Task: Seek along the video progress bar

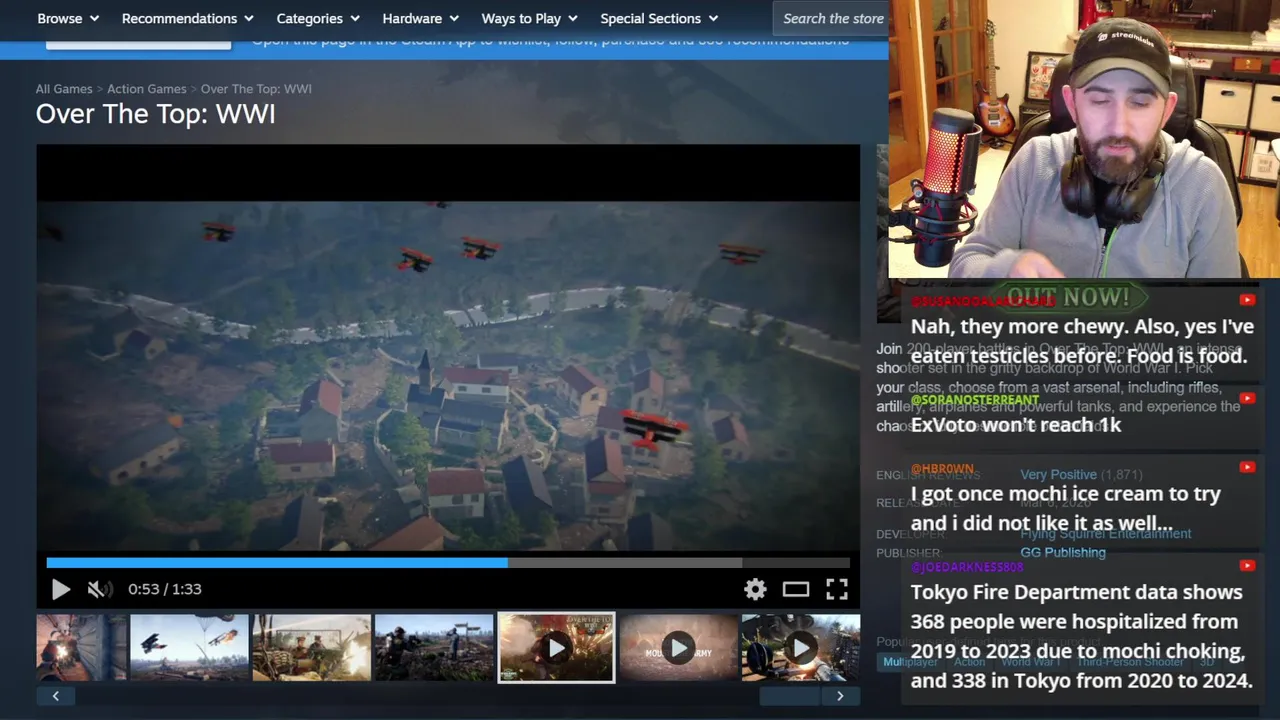Action: 448,563
